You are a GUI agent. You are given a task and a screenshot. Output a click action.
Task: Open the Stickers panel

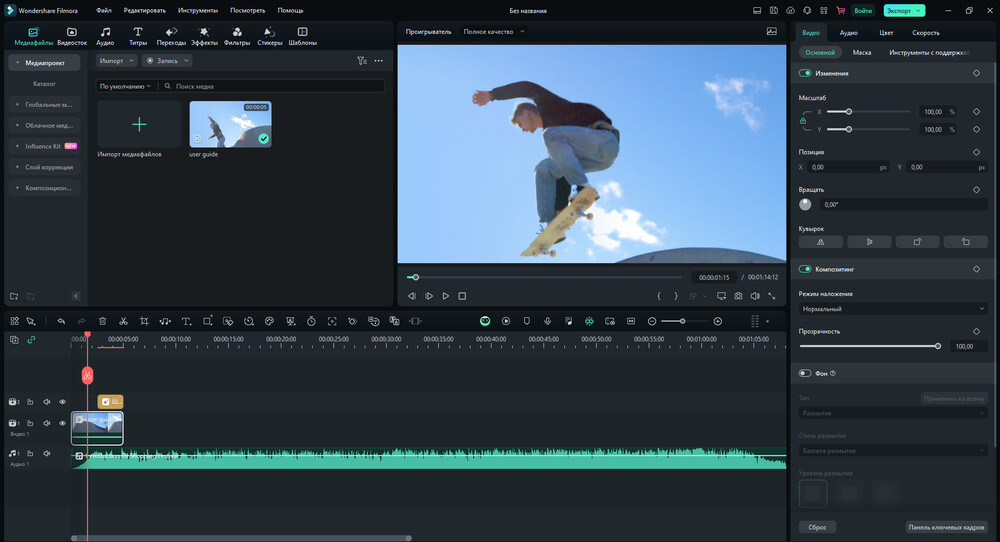click(269, 36)
